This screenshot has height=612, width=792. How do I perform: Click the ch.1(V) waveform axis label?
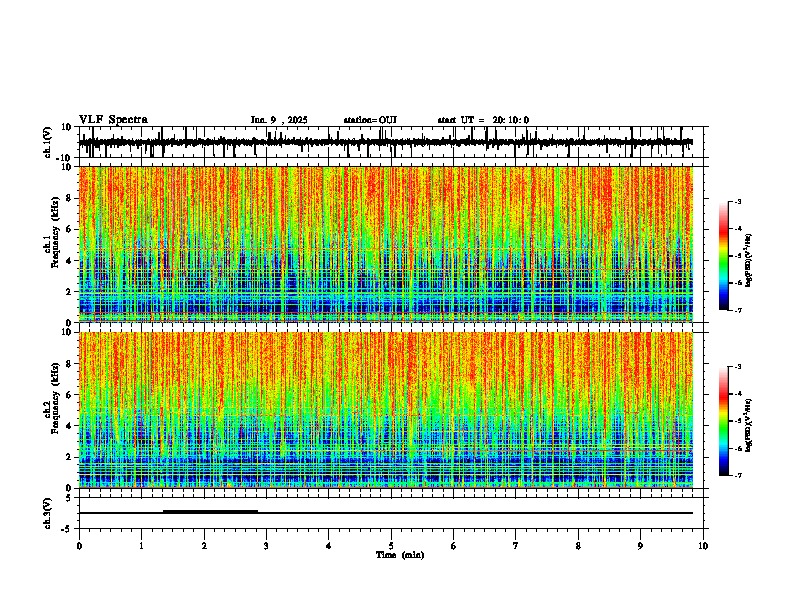[48, 142]
